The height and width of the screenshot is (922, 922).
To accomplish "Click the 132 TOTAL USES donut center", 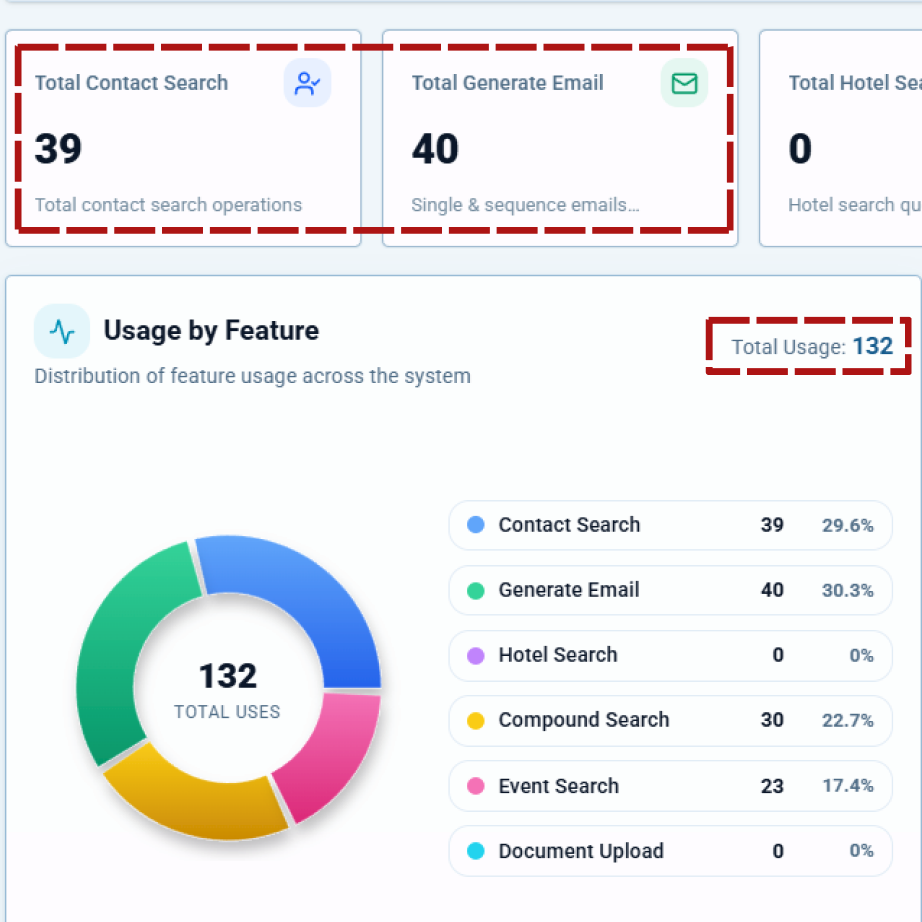I will pyautogui.click(x=228, y=689).
